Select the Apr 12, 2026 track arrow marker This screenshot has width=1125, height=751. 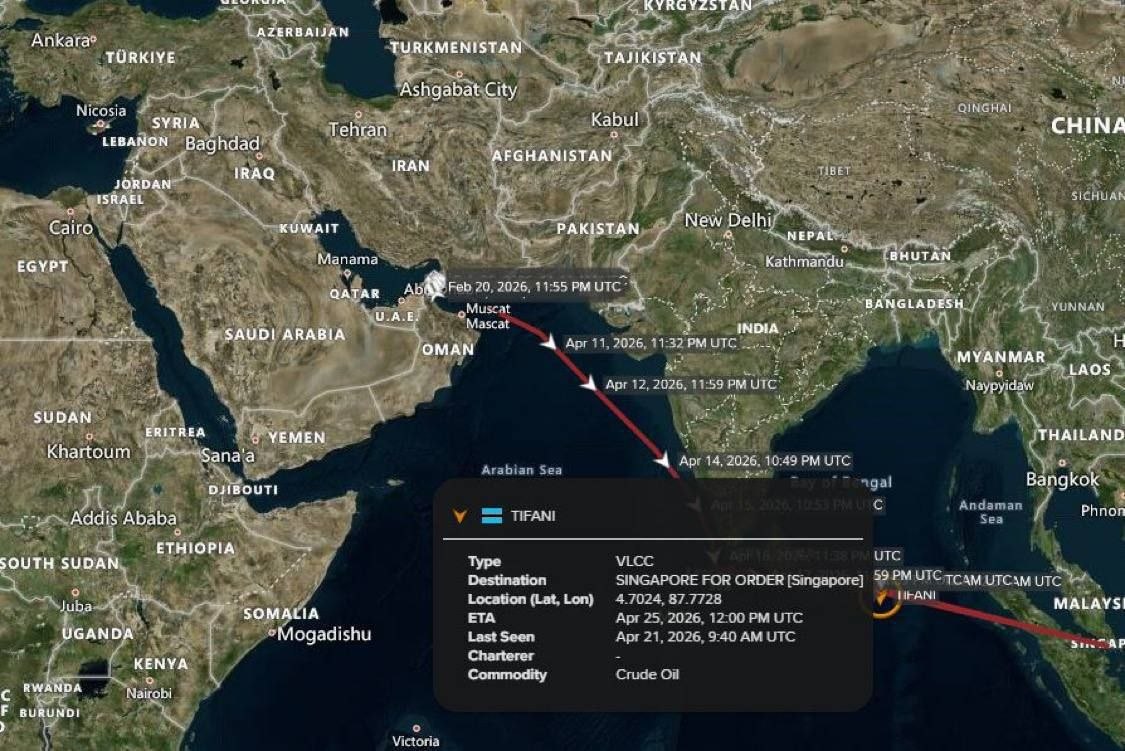(x=588, y=384)
